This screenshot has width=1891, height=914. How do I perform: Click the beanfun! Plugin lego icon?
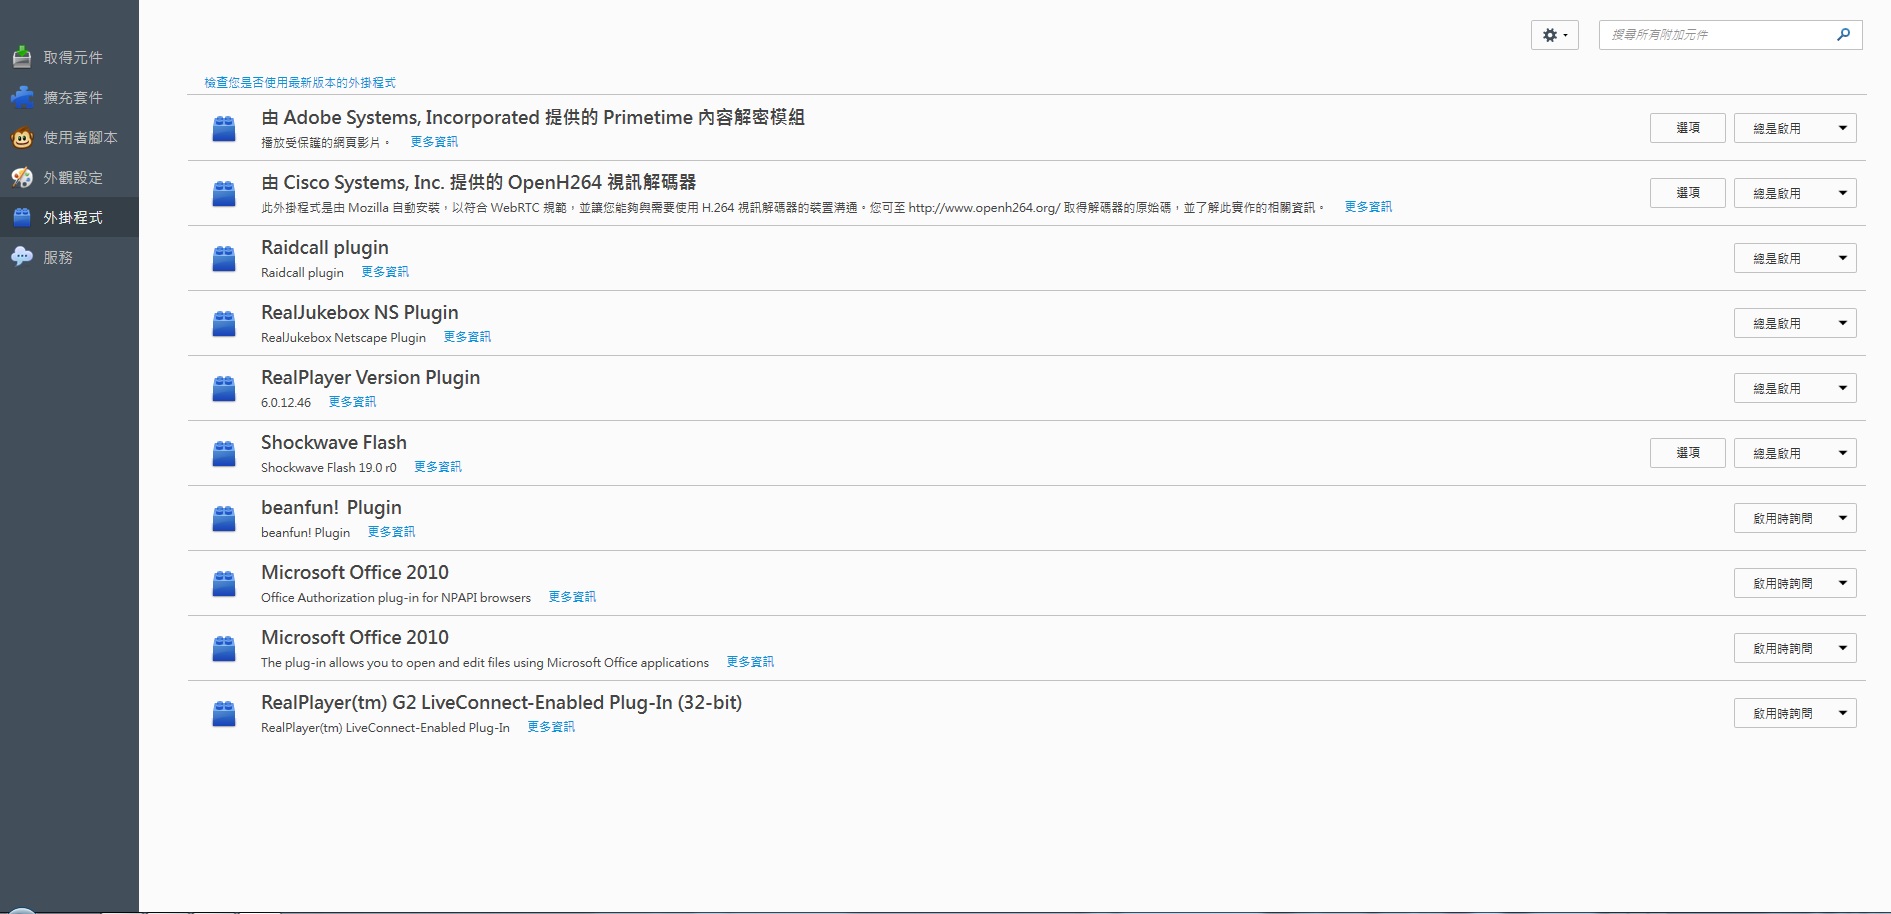(x=224, y=518)
